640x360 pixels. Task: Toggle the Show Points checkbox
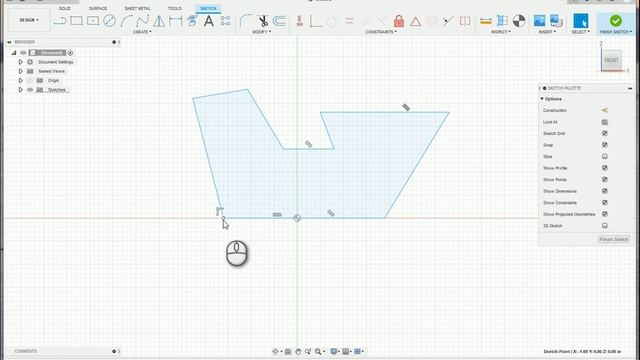tap(604, 180)
